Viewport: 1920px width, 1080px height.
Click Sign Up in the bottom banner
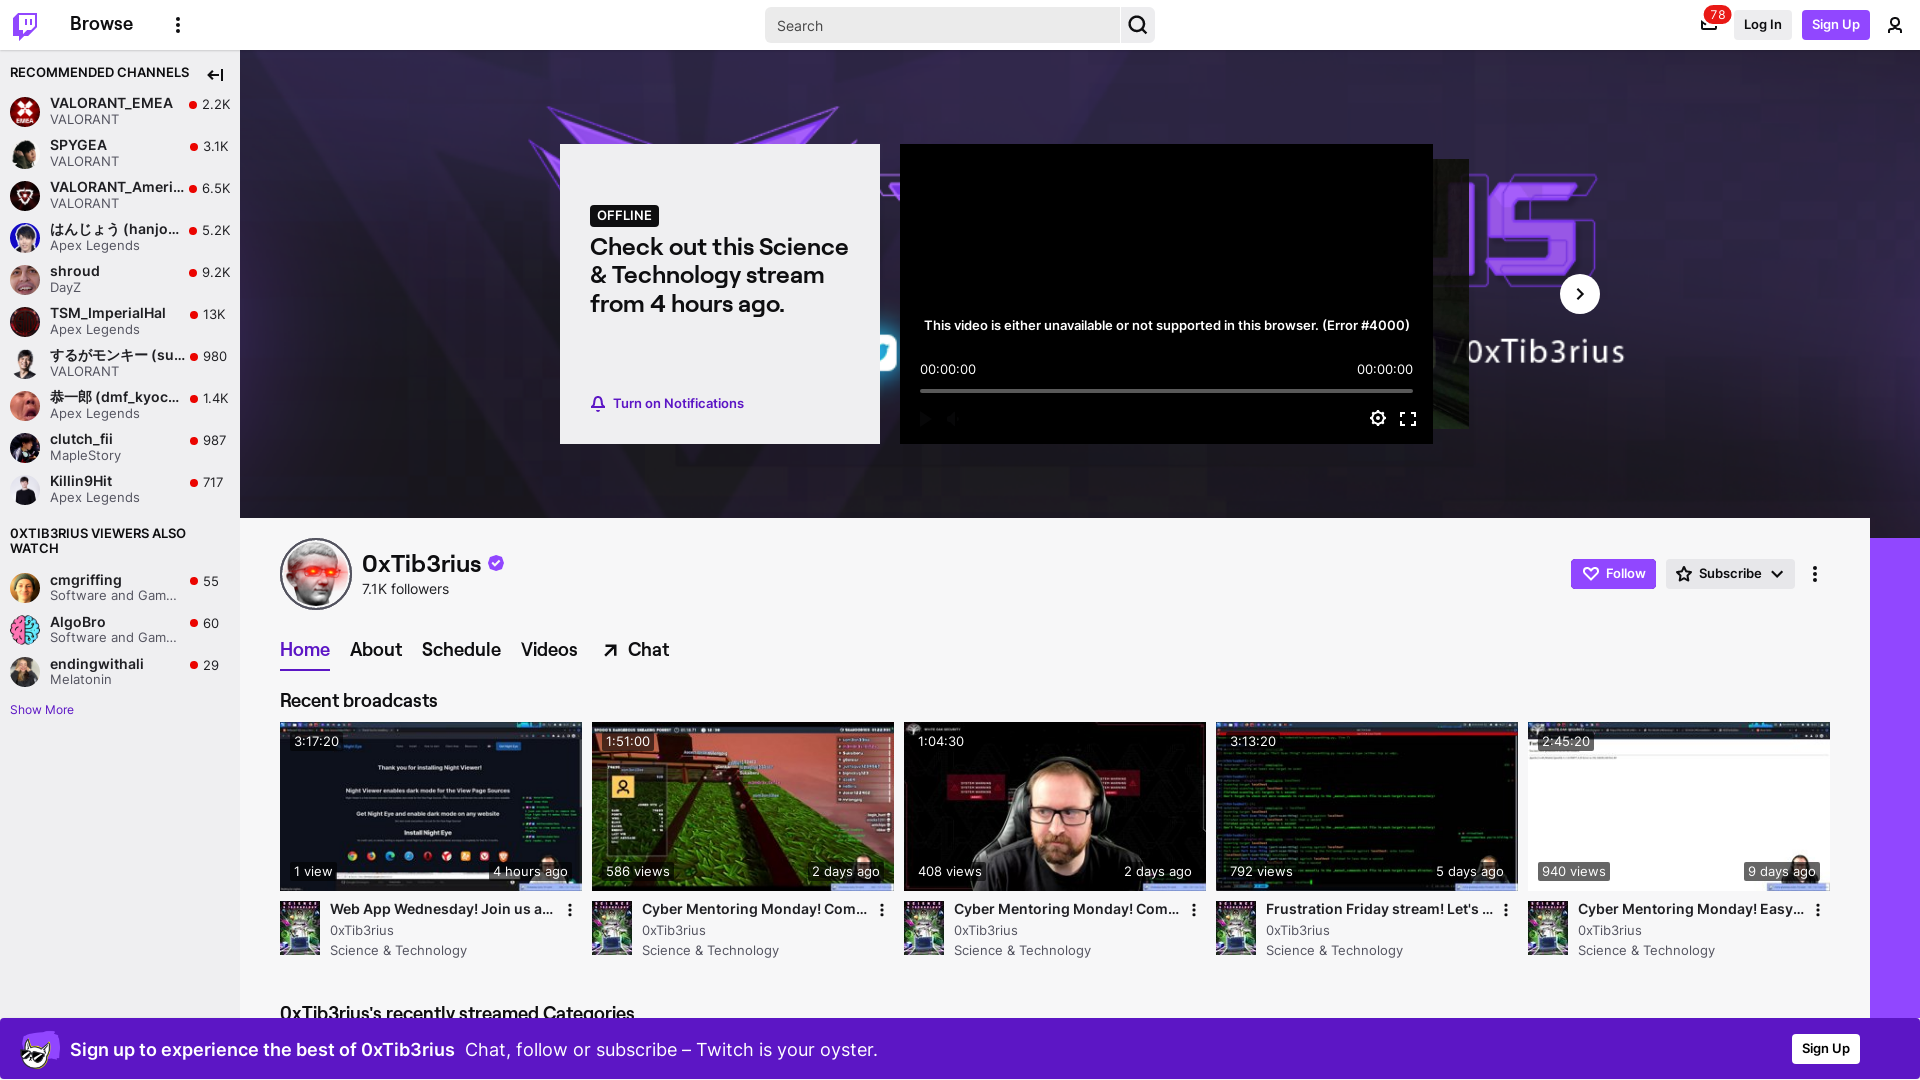pyautogui.click(x=1826, y=1049)
